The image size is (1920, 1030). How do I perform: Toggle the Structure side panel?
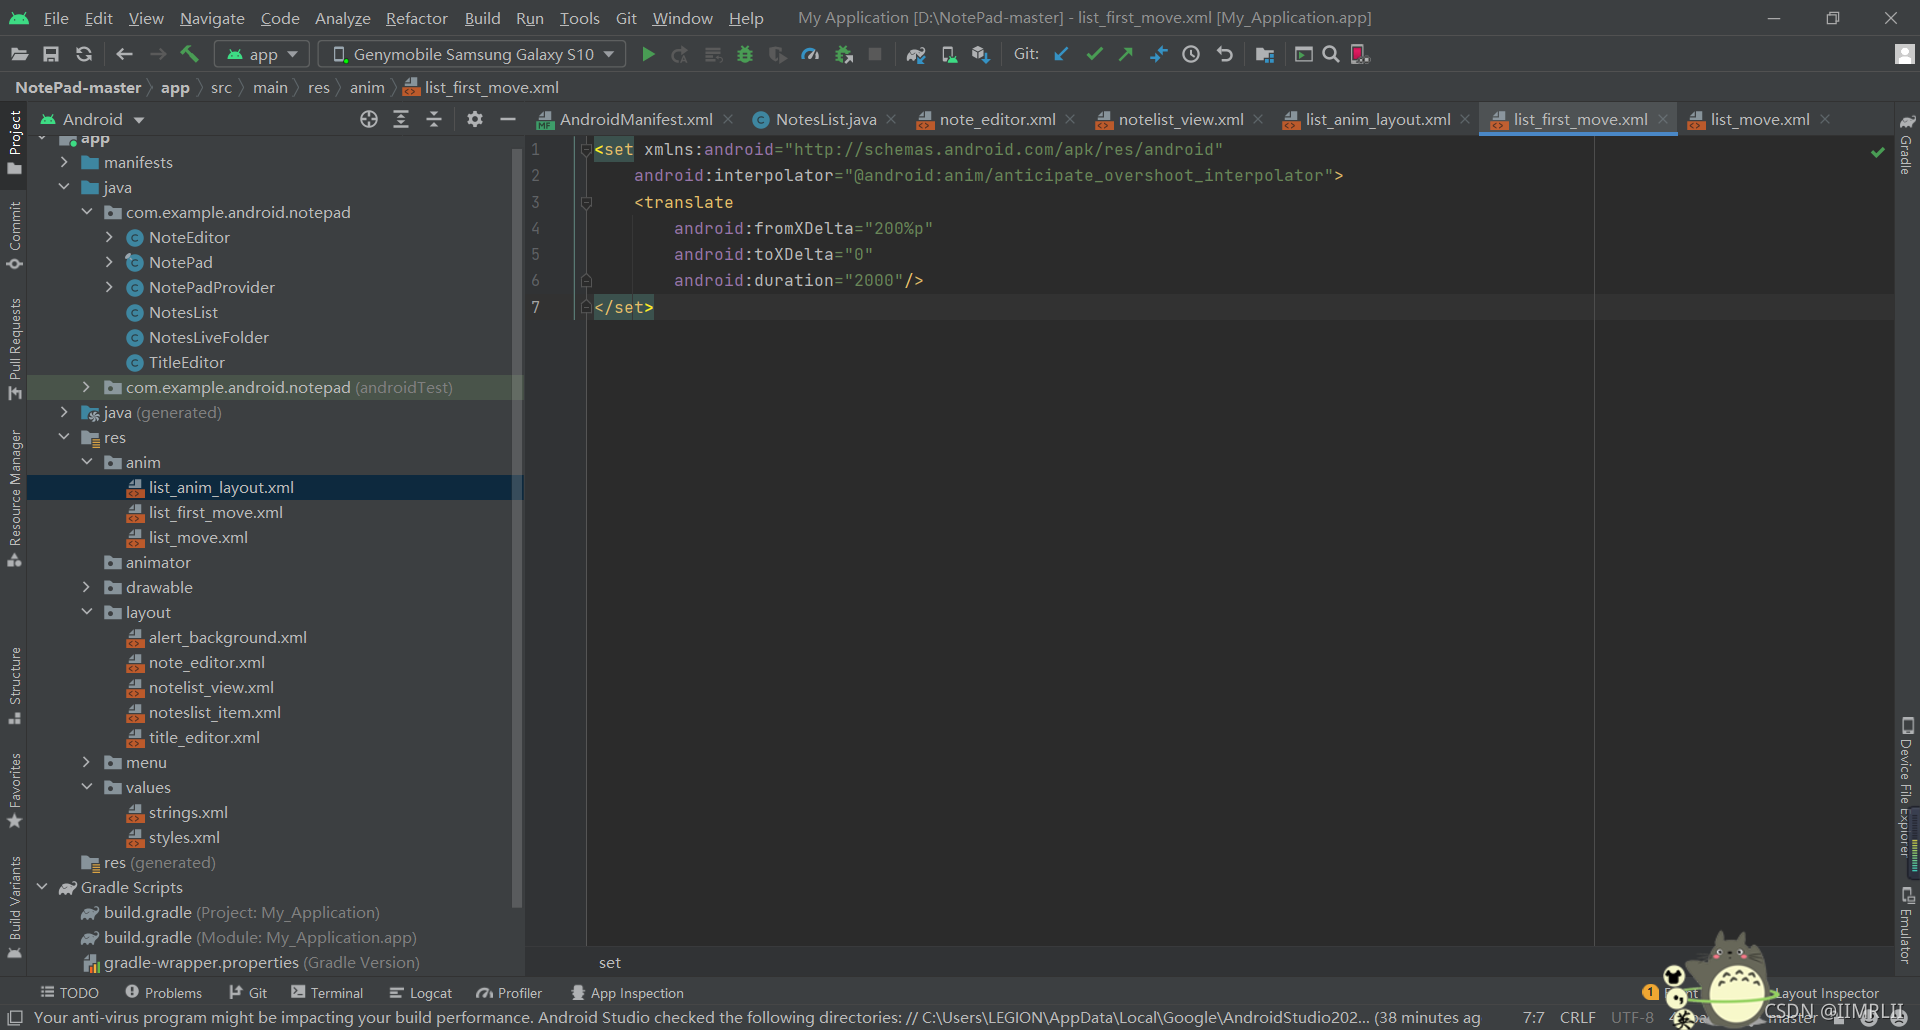(x=15, y=686)
